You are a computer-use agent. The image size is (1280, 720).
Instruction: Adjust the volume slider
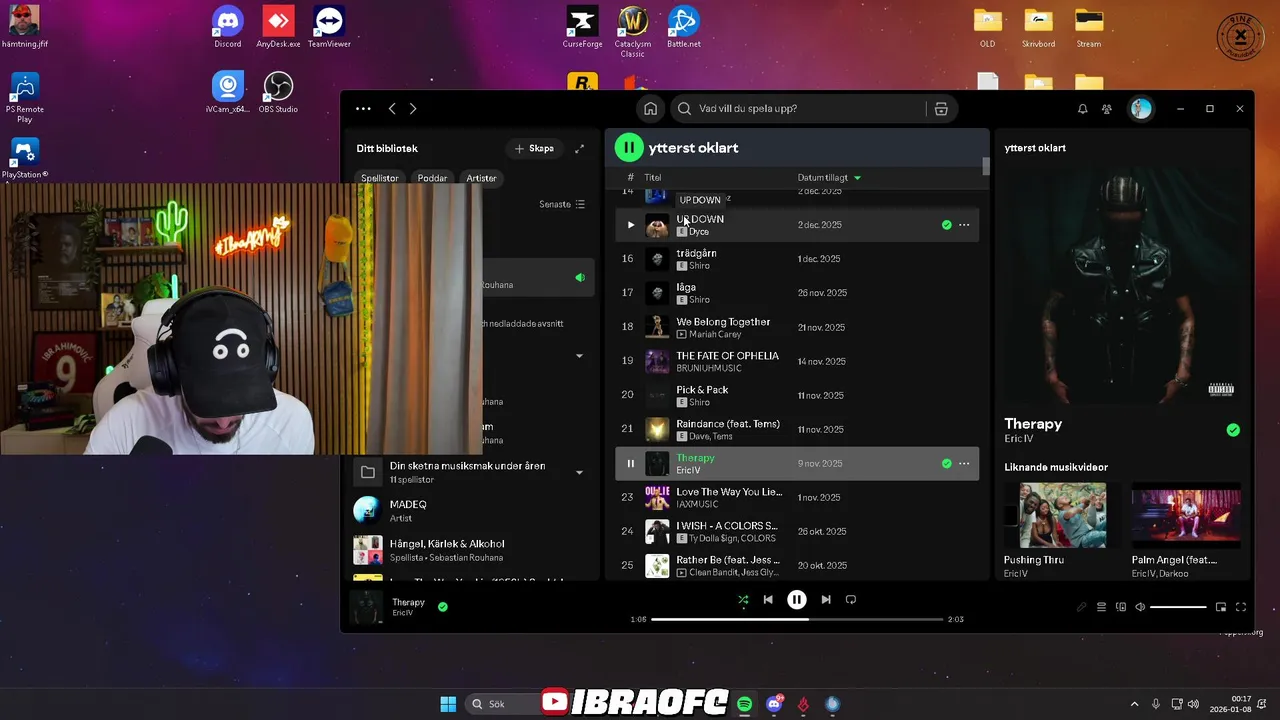coord(1178,607)
